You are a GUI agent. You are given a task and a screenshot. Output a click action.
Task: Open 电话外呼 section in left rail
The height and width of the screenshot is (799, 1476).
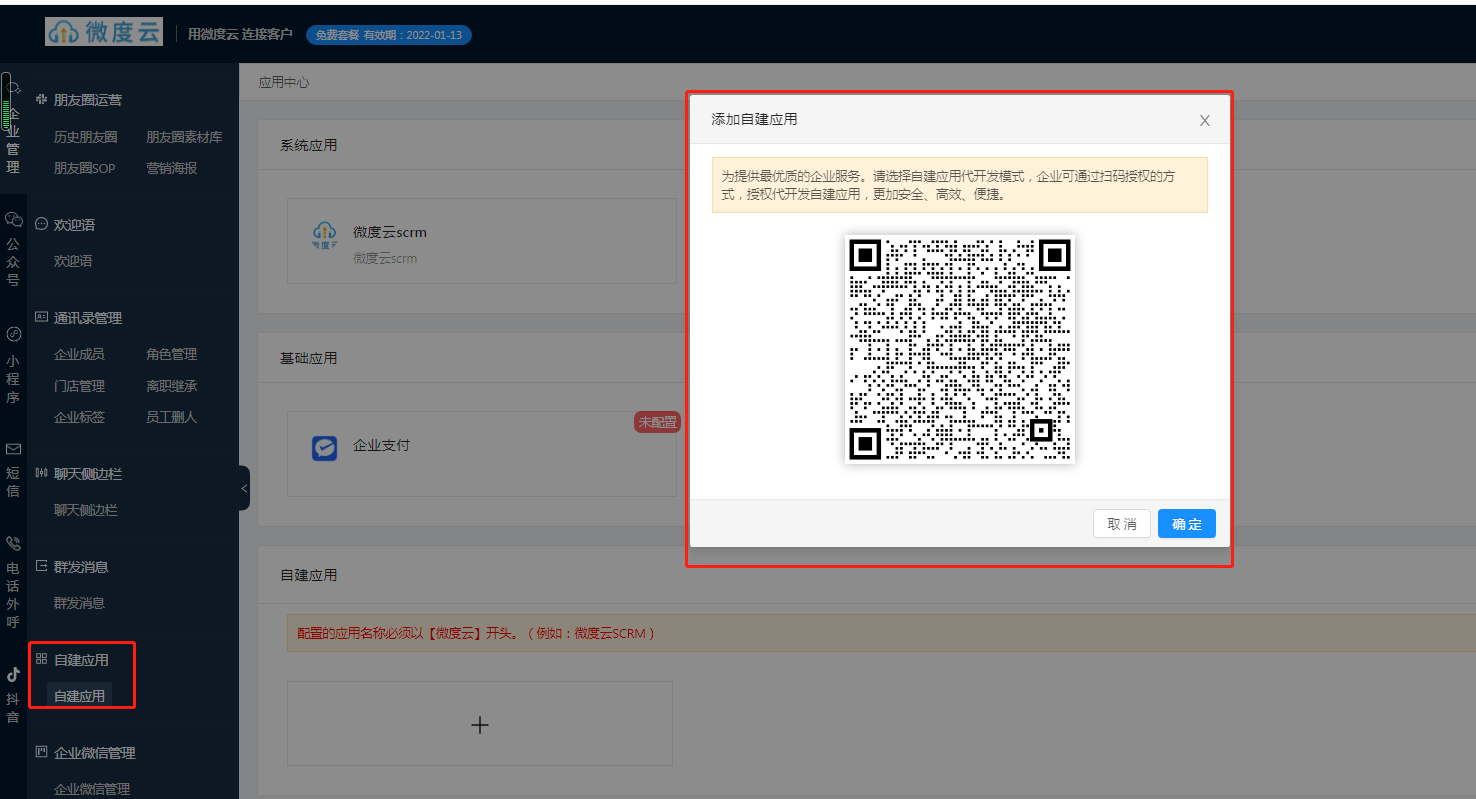coord(13,583)
